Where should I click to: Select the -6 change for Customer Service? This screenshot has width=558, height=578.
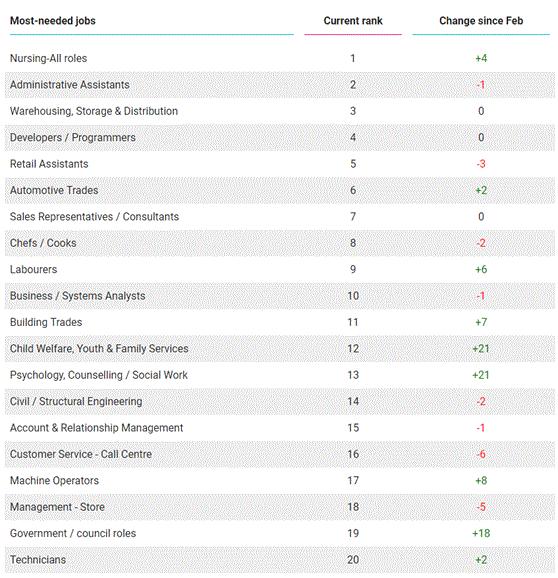pyautogui.click(x=481, y=455)
